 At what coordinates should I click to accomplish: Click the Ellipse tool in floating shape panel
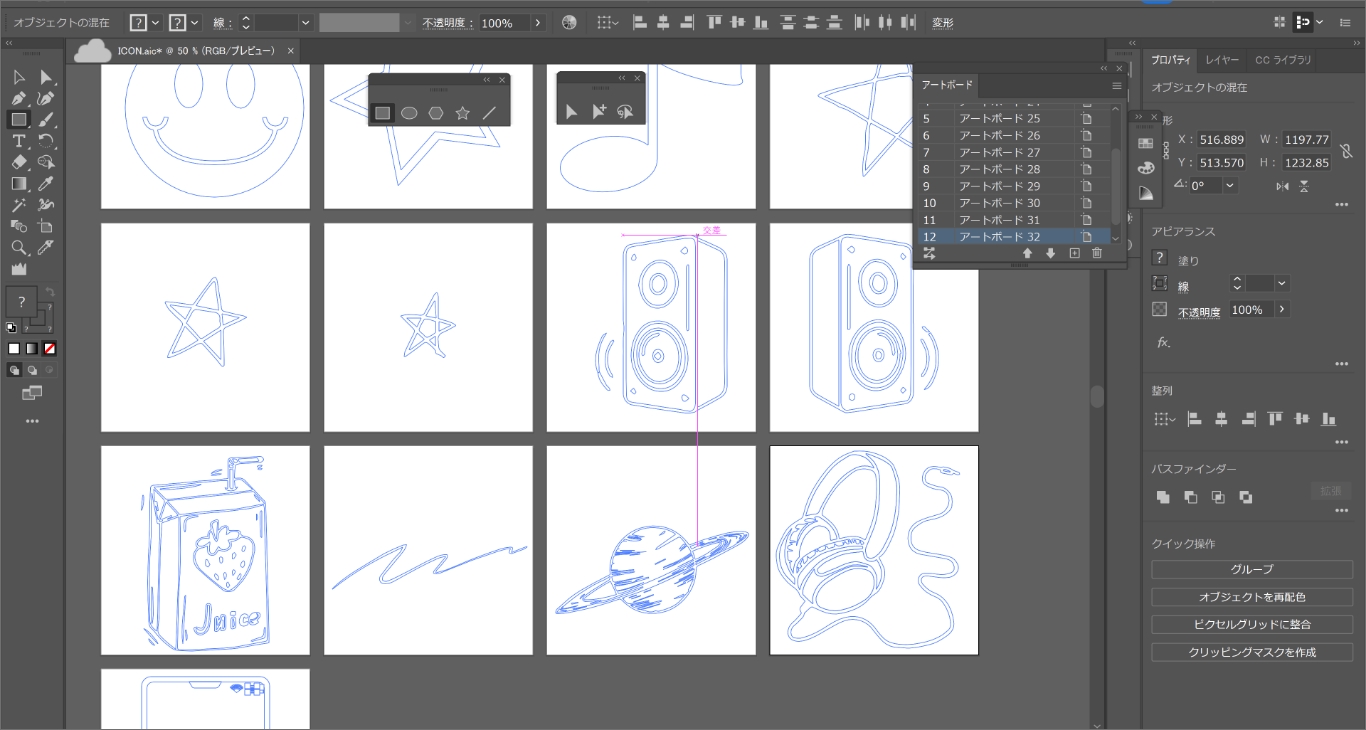(409, 113)
